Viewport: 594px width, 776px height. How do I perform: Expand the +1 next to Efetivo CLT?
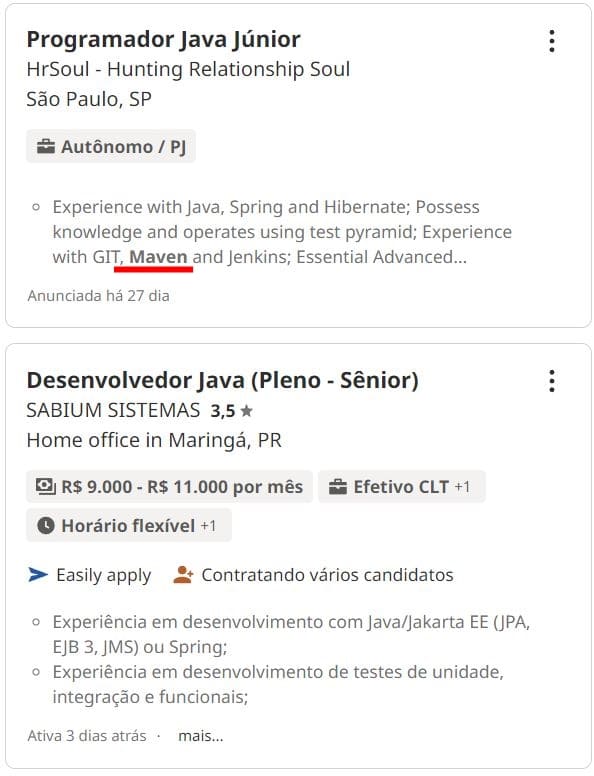(x=462, y=487)
